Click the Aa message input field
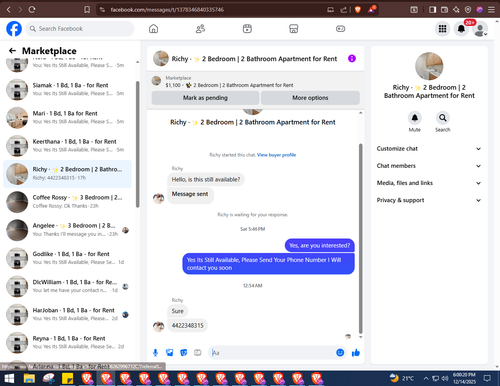The image size is (500, 386). (x=272, y=353)
